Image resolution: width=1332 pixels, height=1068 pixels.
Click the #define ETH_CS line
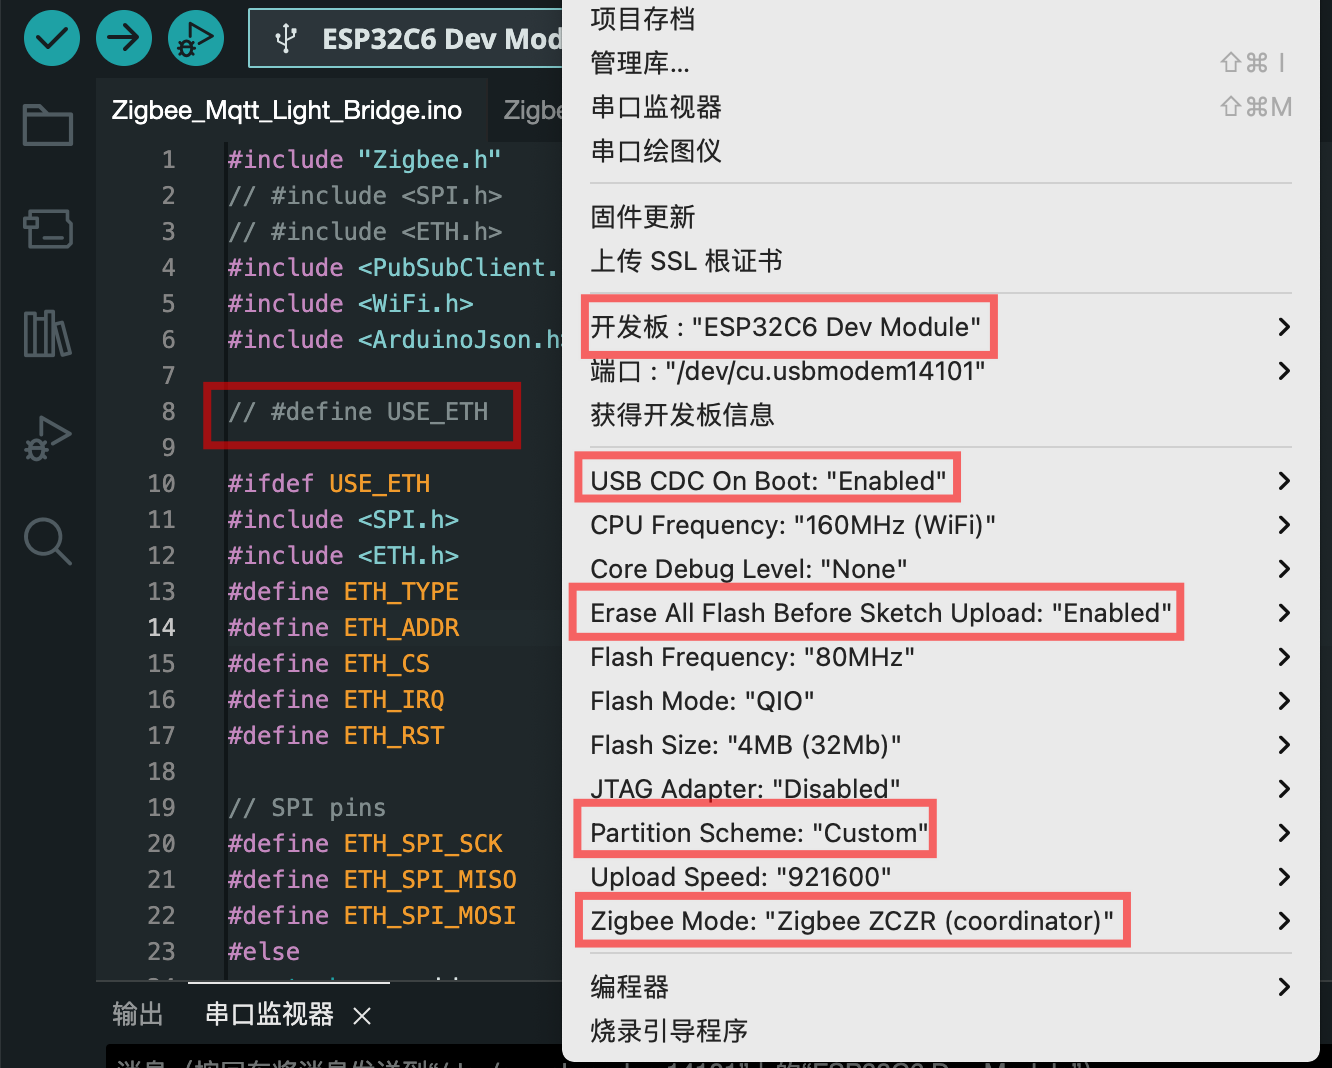click(x=329, y=664)
